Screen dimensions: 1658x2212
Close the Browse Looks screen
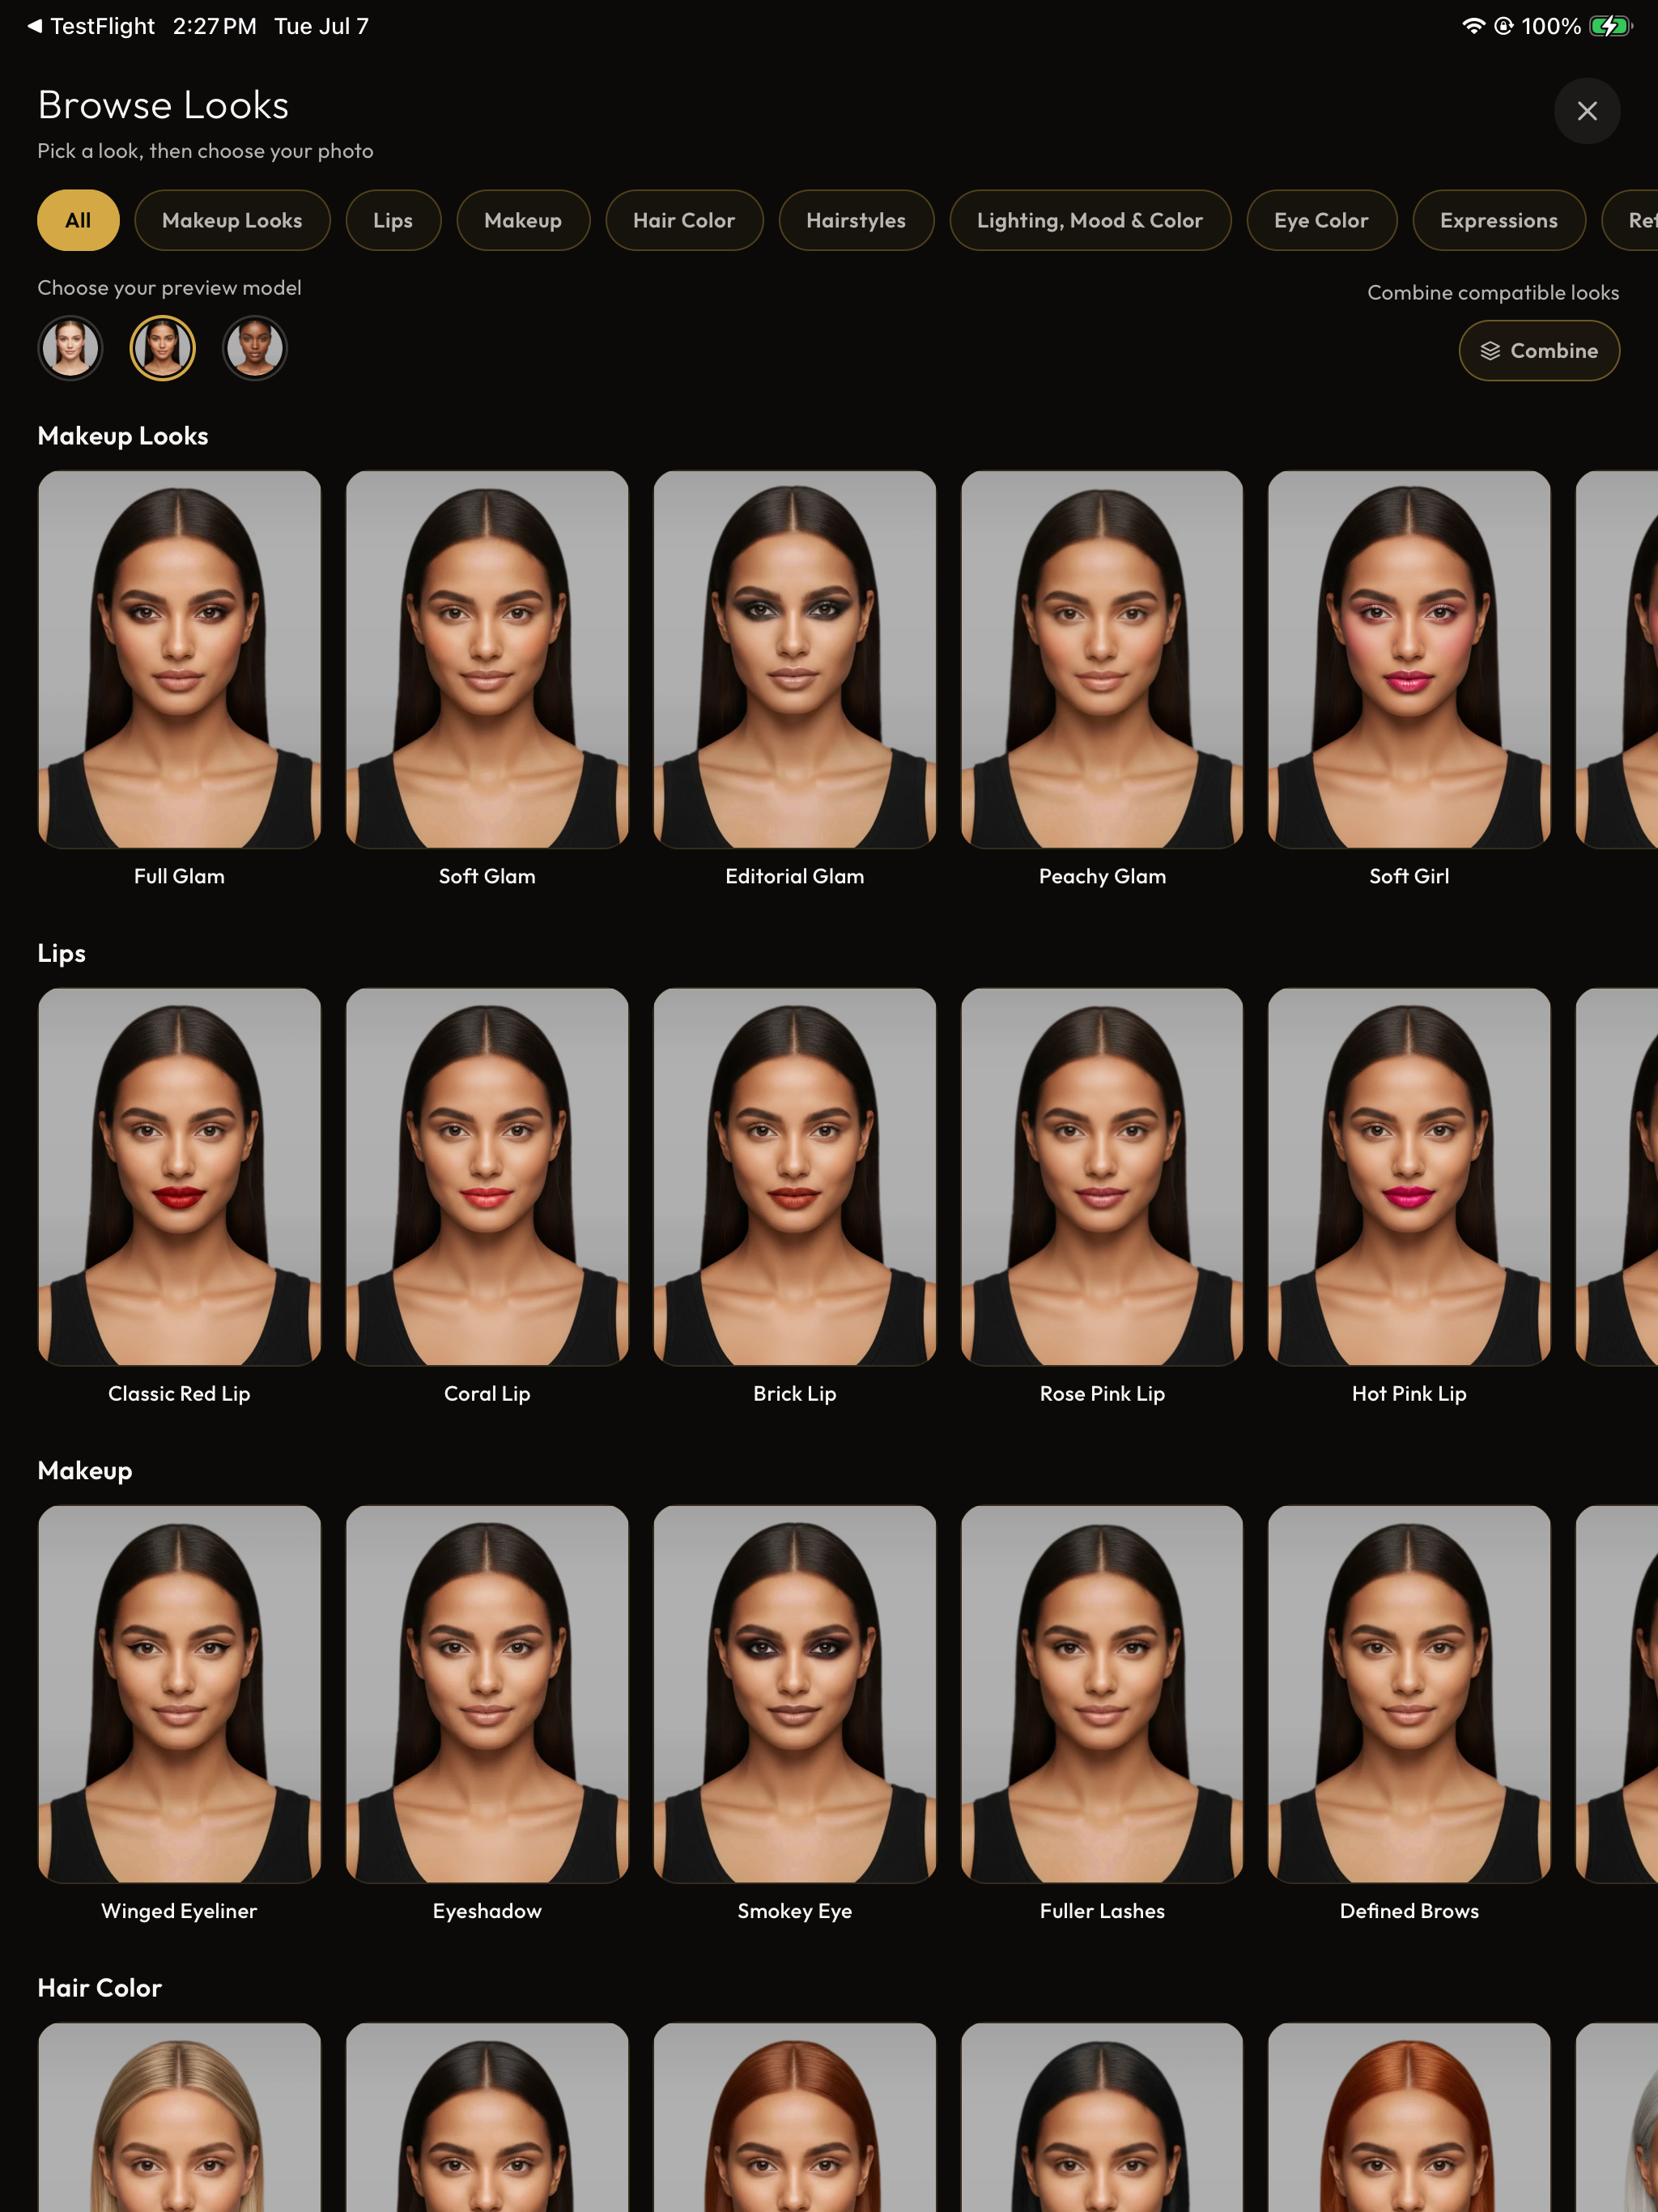tap(1586, 111)
